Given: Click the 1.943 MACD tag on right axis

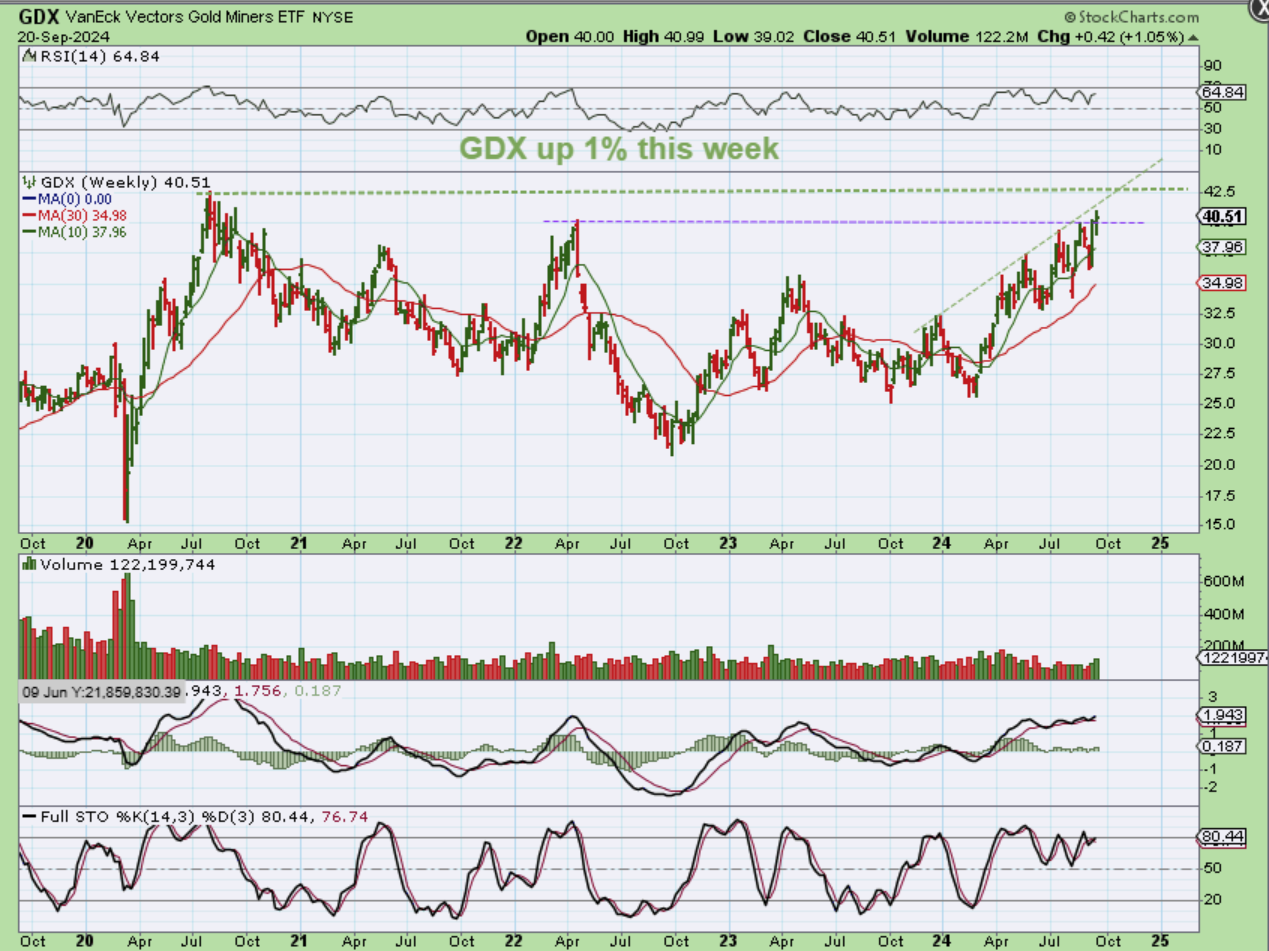Looking at the screenshot, I should pos(1222,715).
